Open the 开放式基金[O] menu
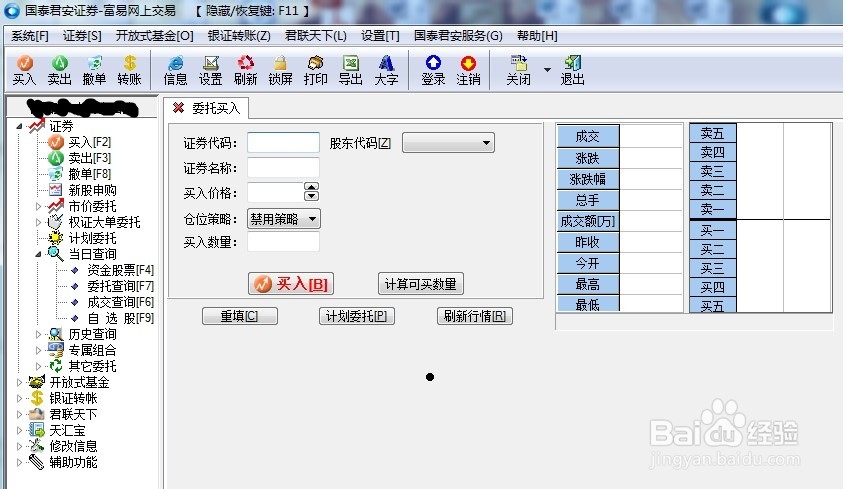Image resolution: width=846 pixels, height=489 pixels. pyautogui.click(x=154, y=36)
